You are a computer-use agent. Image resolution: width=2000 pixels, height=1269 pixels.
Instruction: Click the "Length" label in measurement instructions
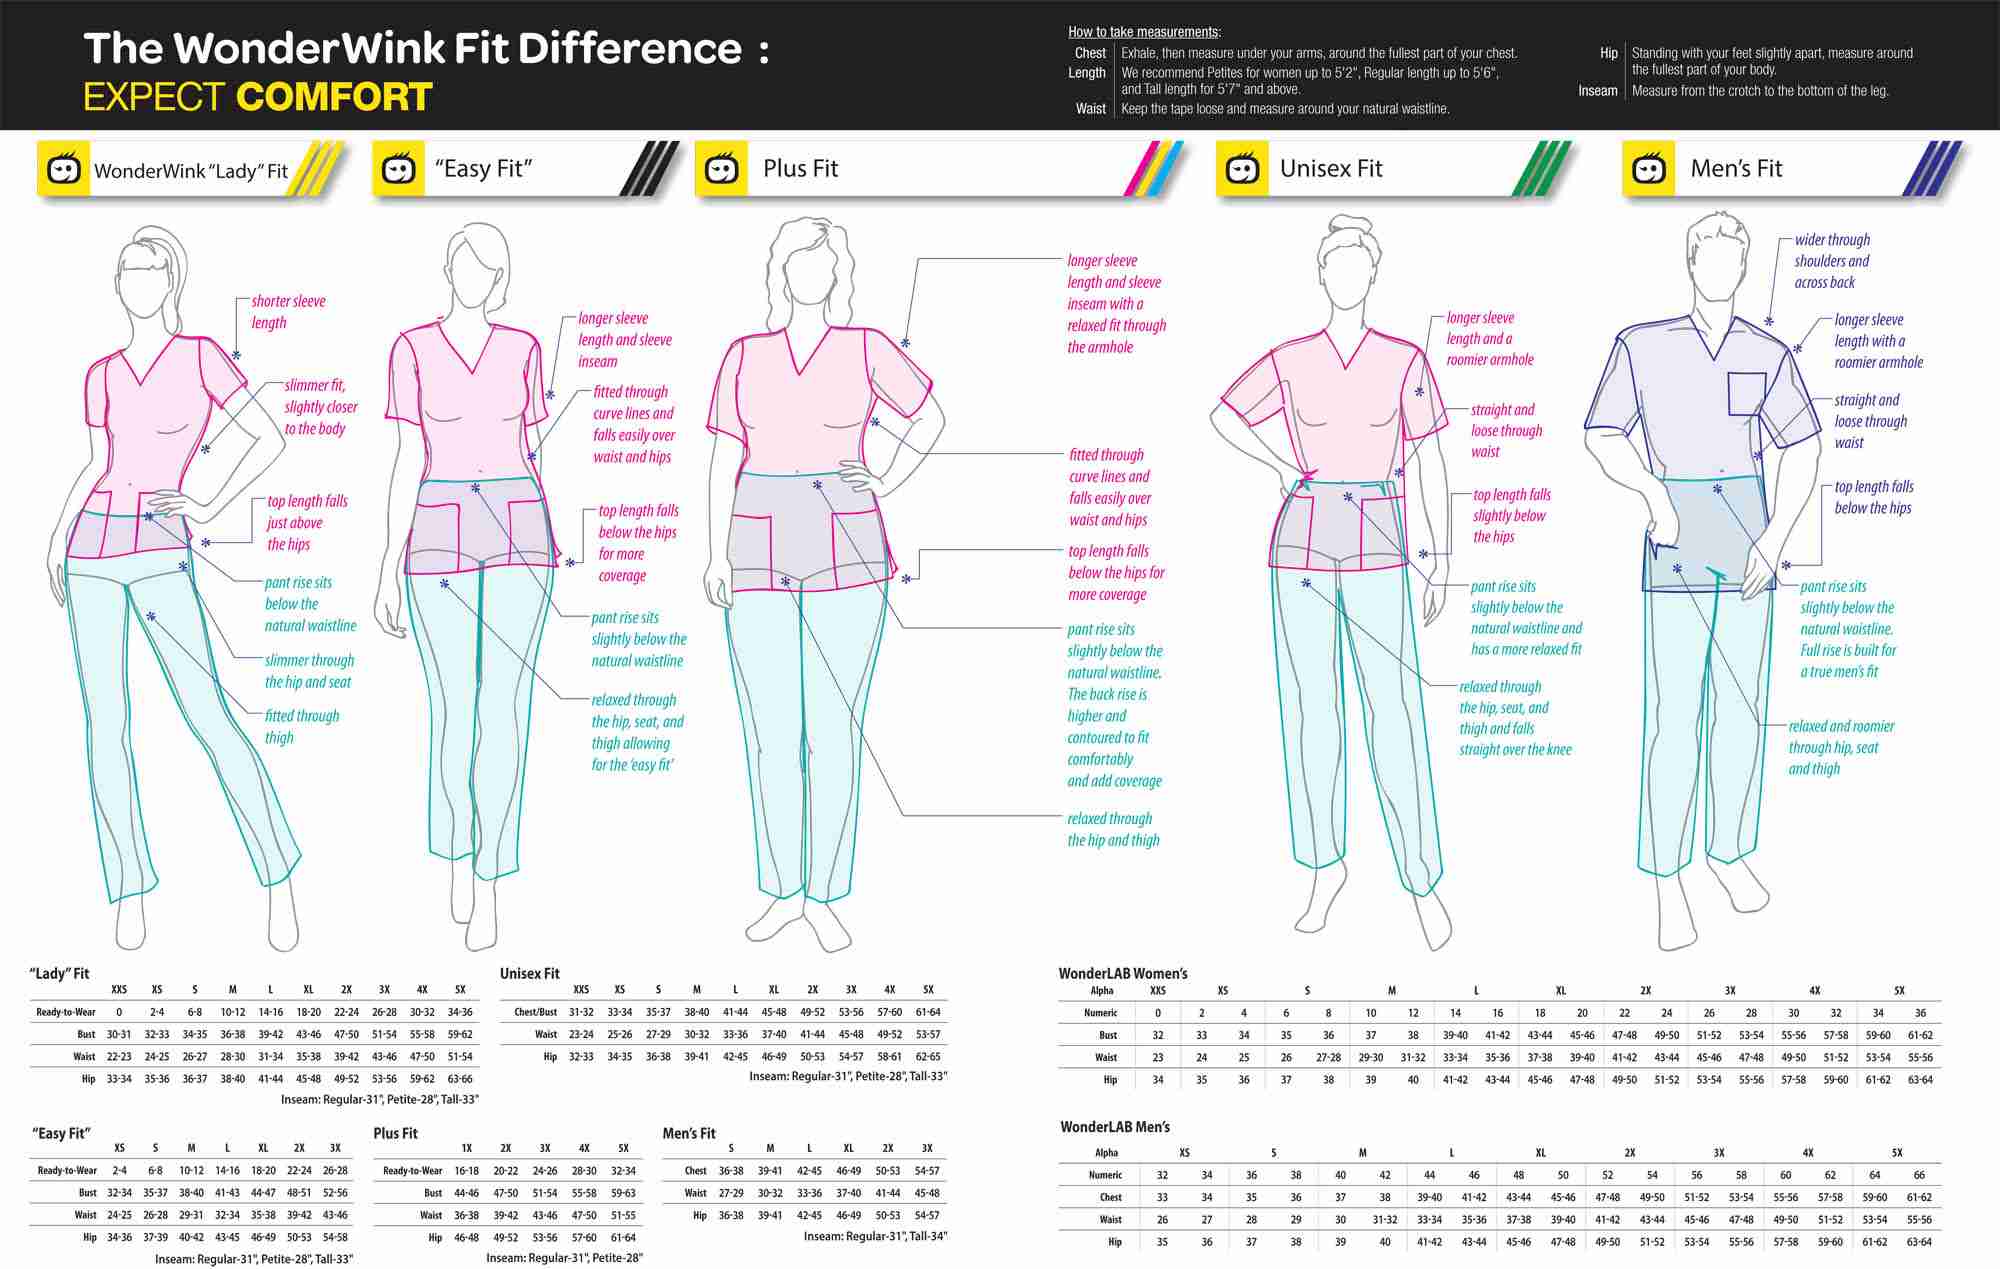click(x=1086, y=72)
